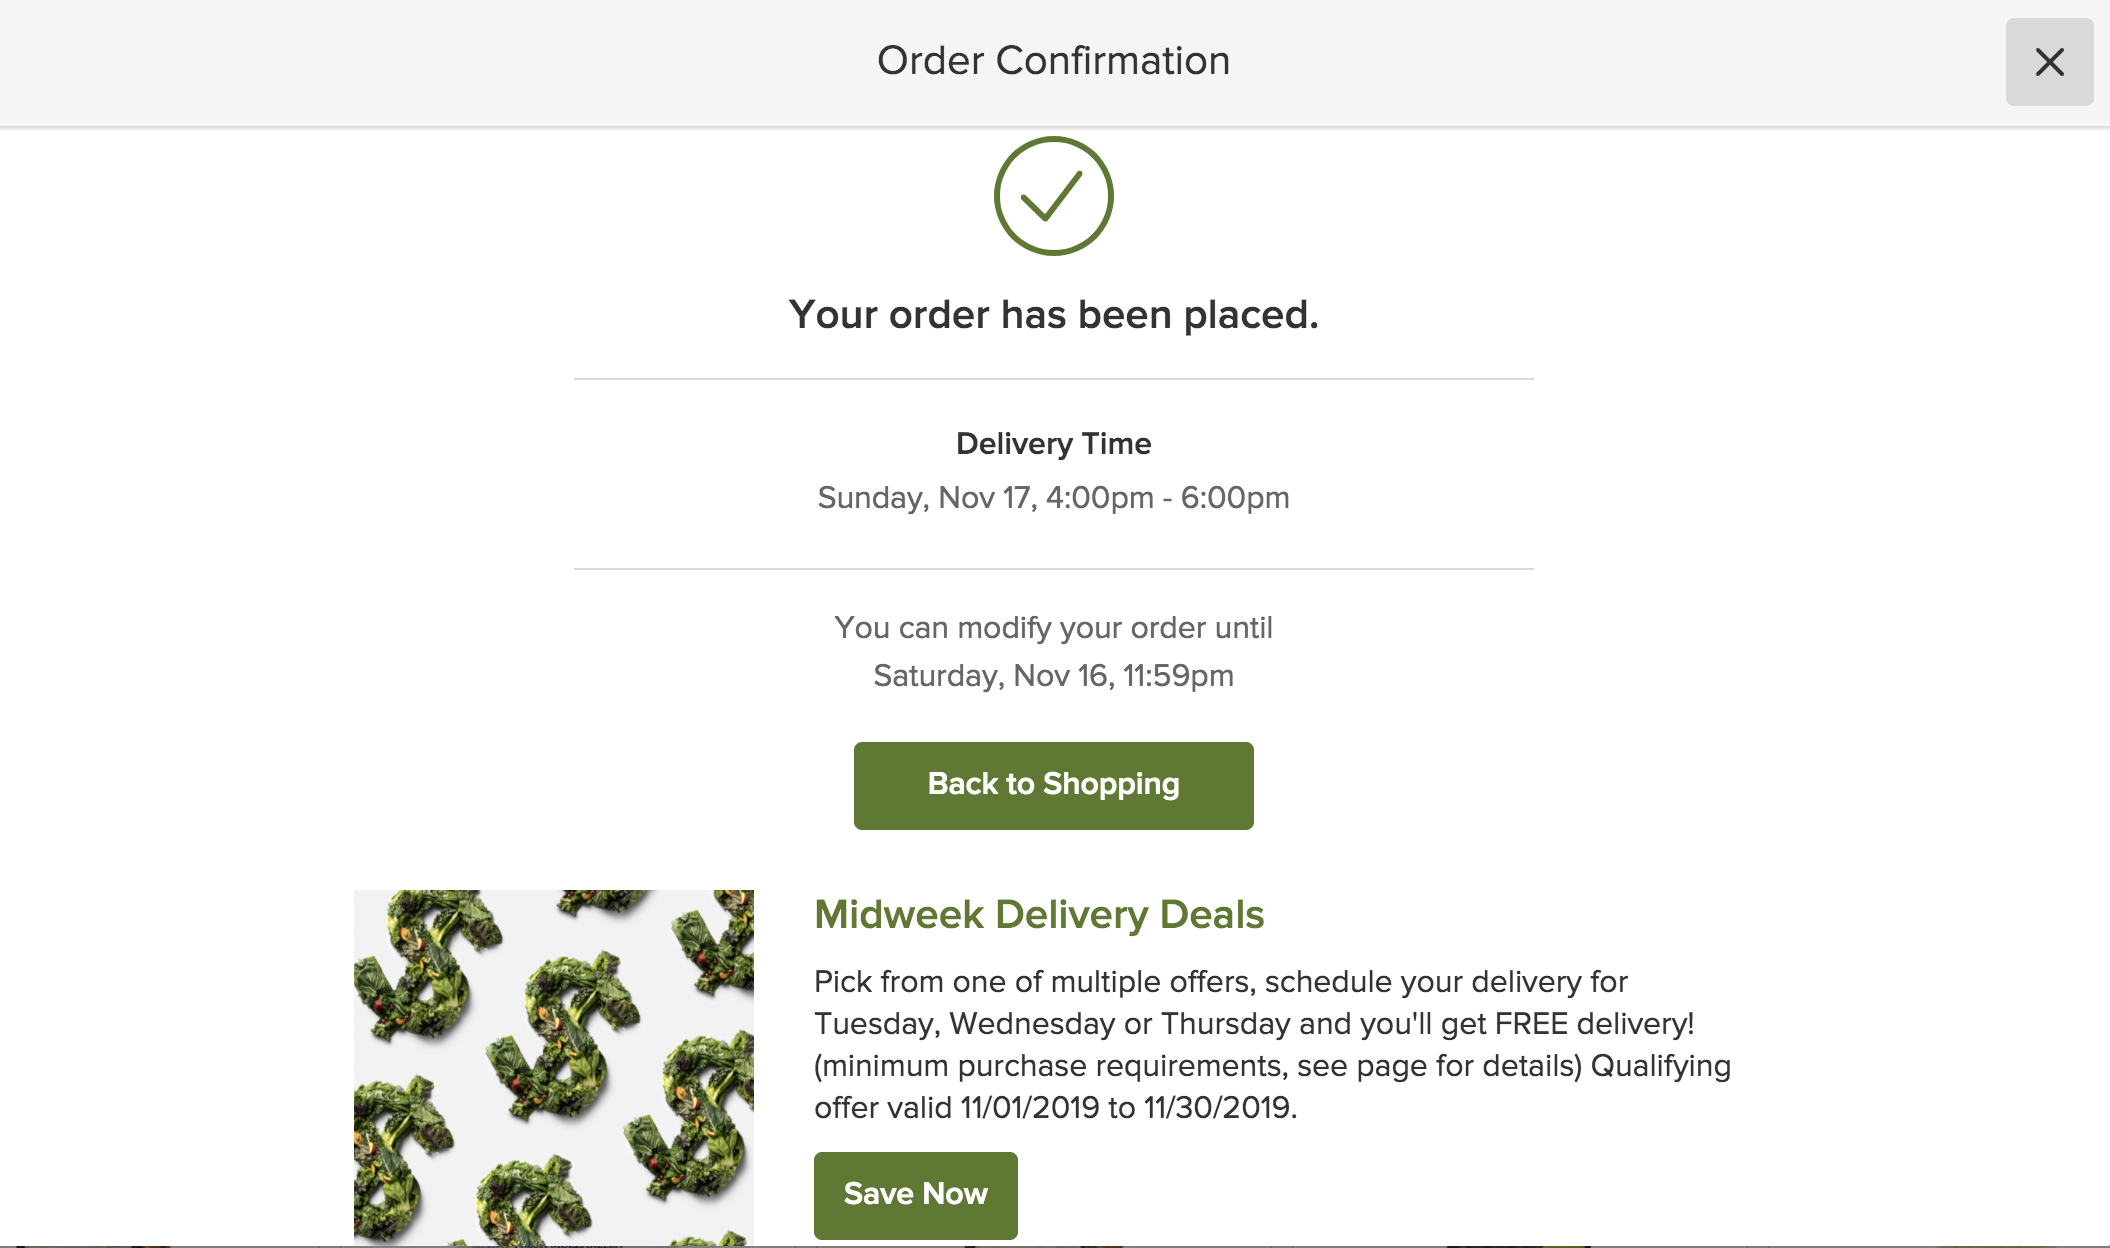Image resolution: width=2110 pixels, height=1248 pixels.
Task: Click the divider line below the delivery window
Action: coord(1053,569)
